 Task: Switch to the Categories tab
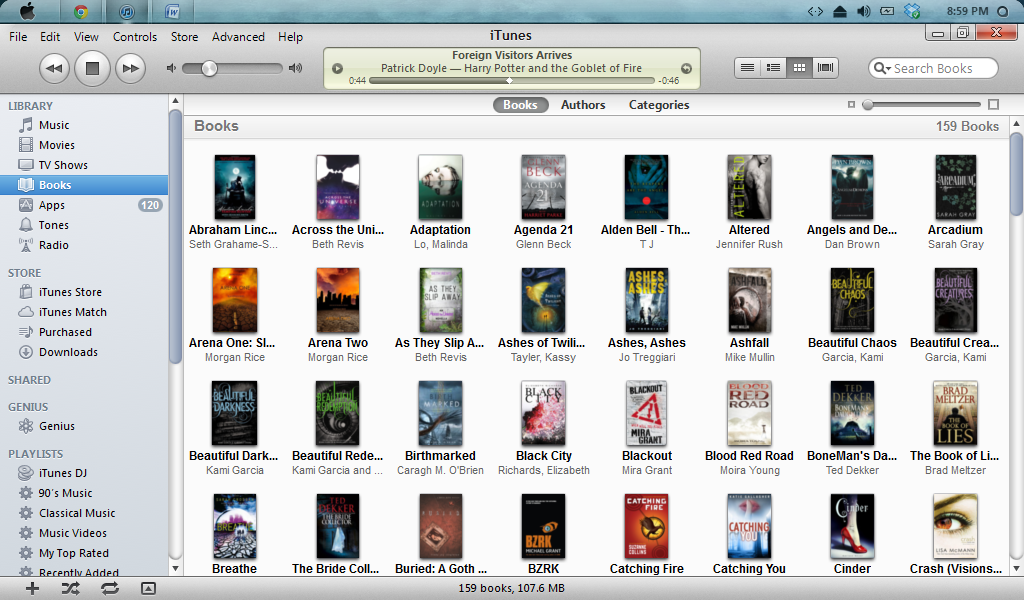[x=659, y=105]
